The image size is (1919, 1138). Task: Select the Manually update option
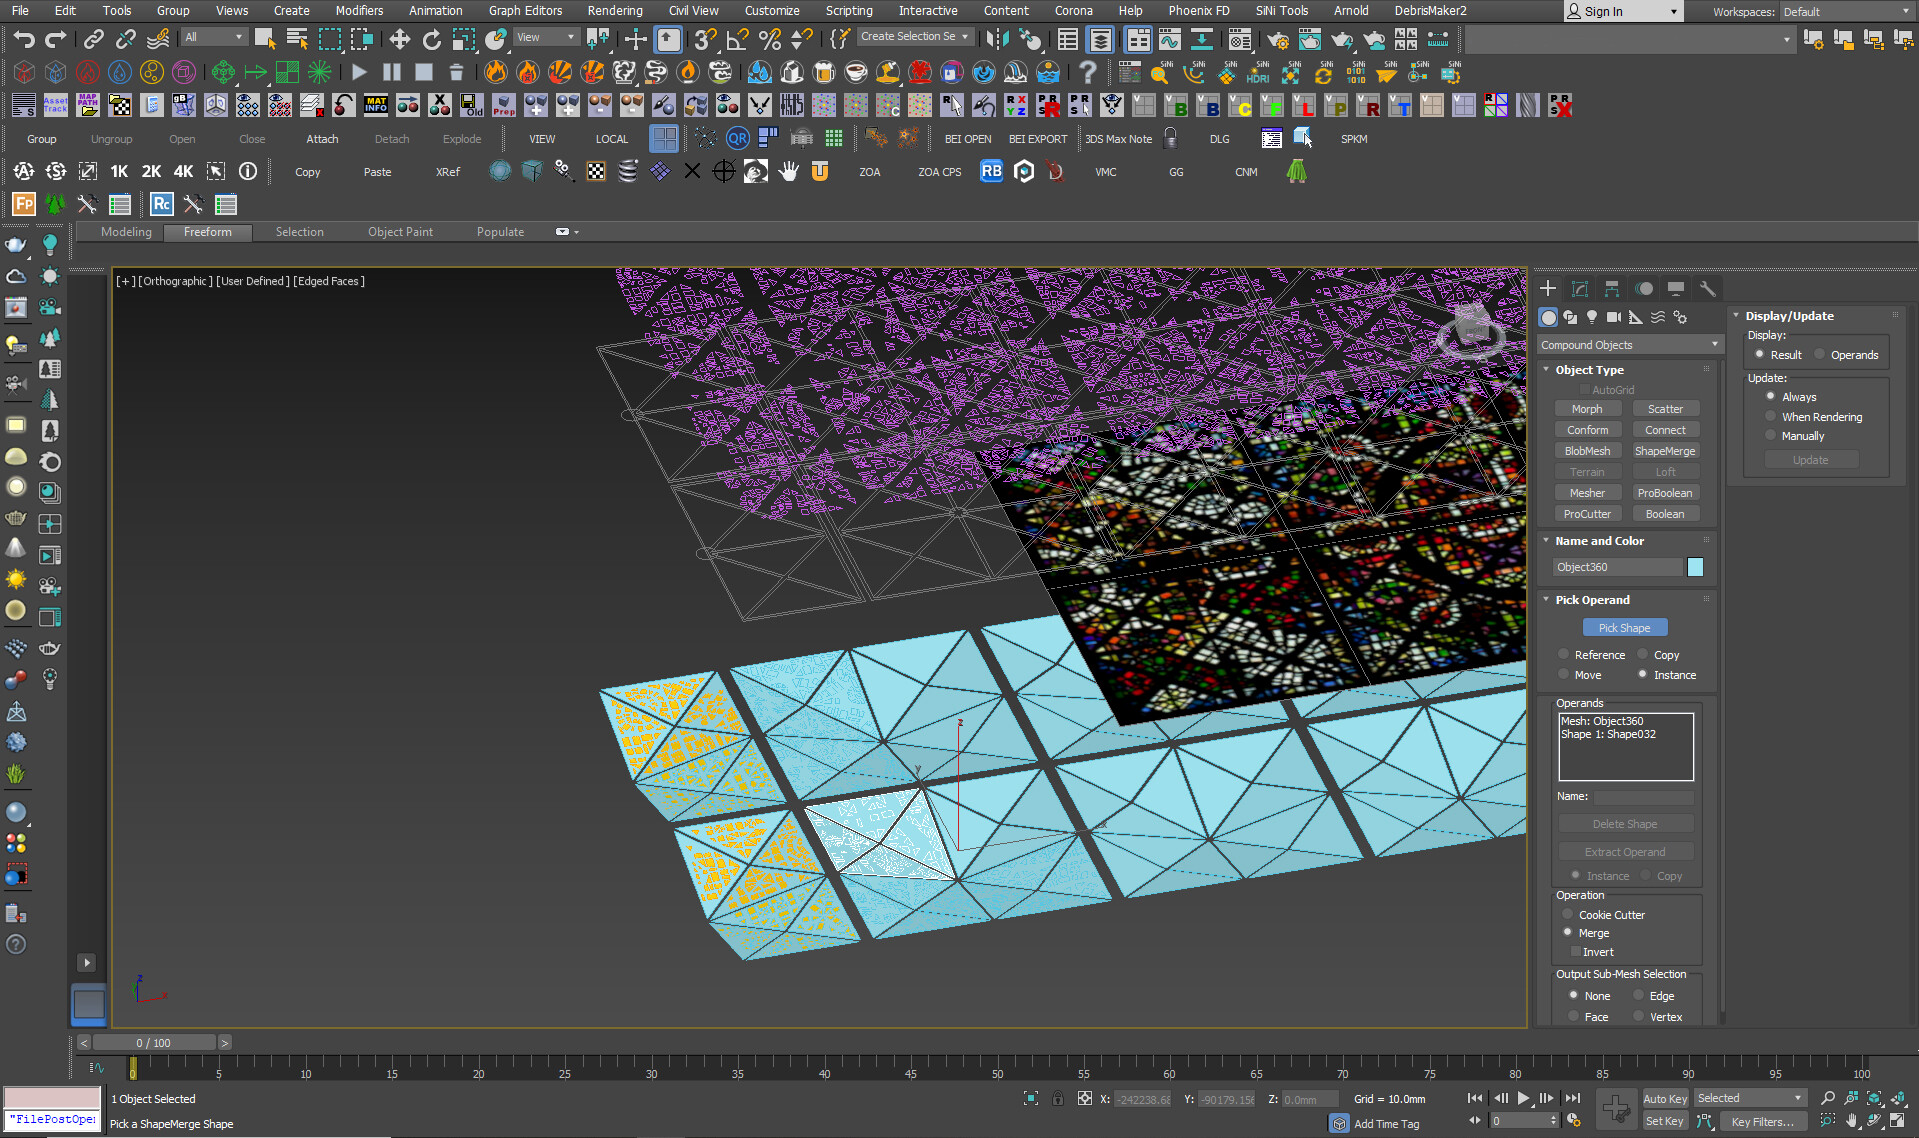click(x=1771, y=436)
